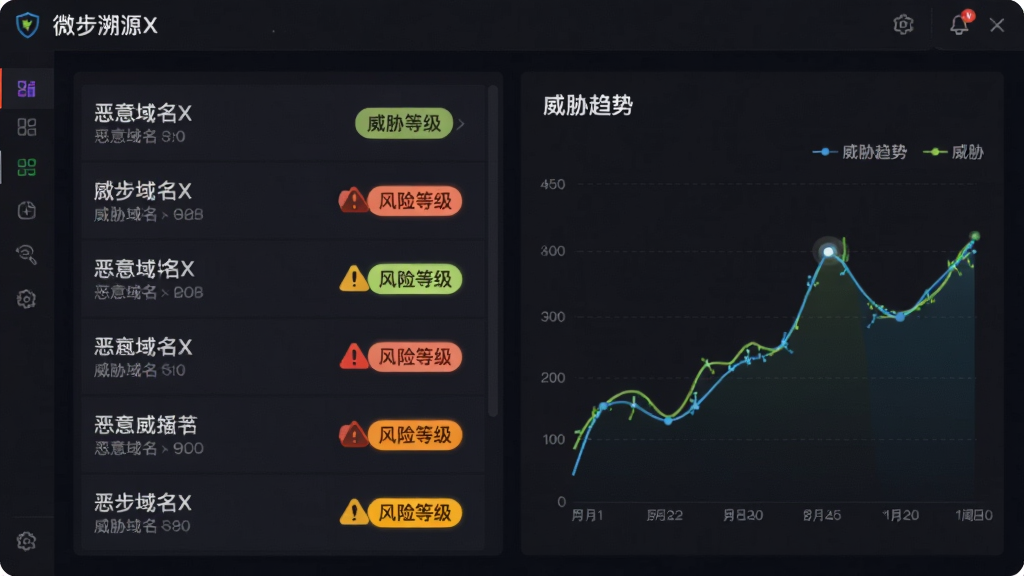Click the green 威胁等级 badge
The image size is (1024, 576).
(x=404, y=123)
